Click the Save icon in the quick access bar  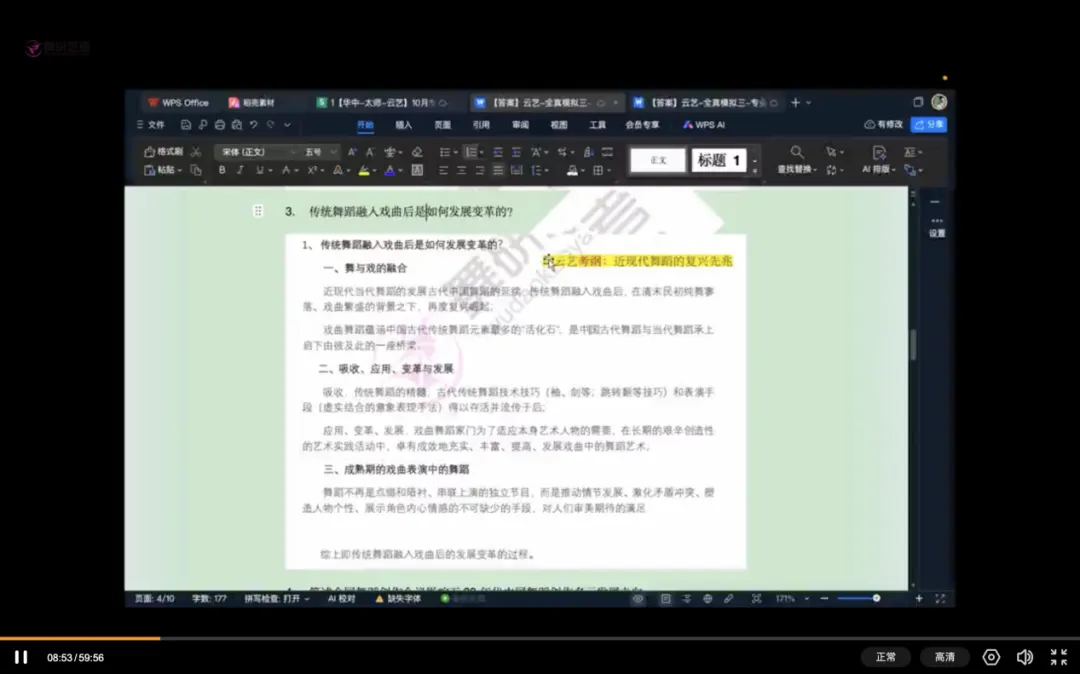pyautogui.click(x=186, y=125)
